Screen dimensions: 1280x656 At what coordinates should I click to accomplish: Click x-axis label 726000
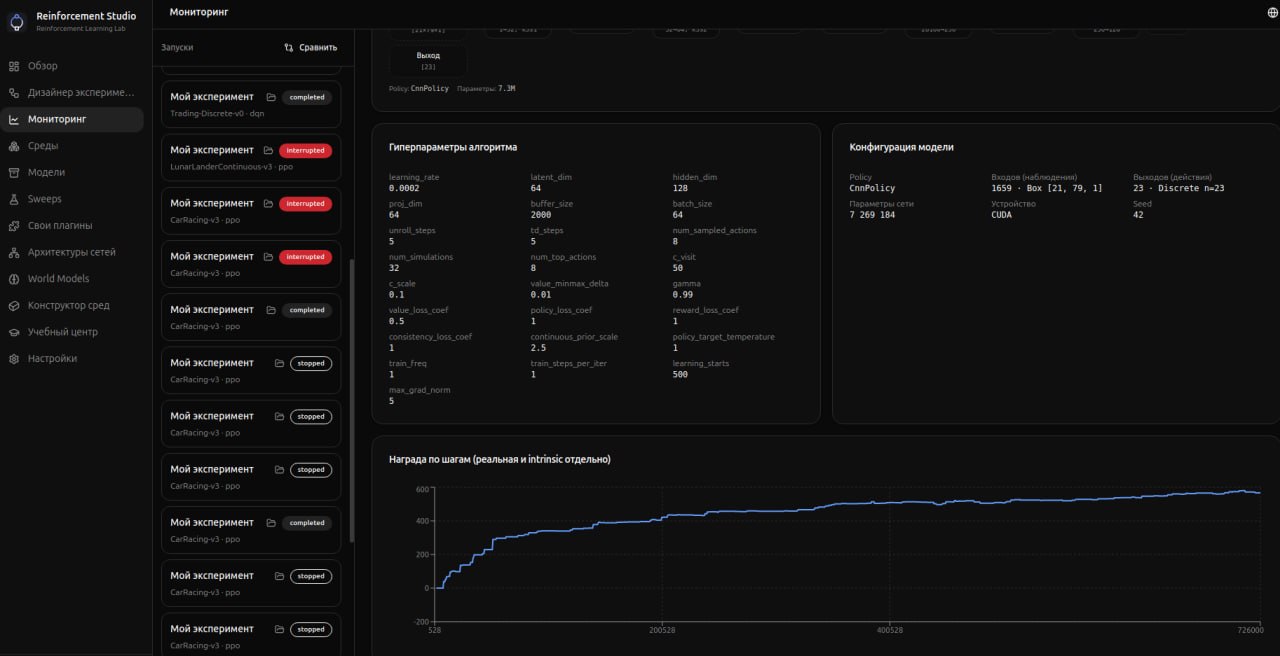coord(1249,631)
